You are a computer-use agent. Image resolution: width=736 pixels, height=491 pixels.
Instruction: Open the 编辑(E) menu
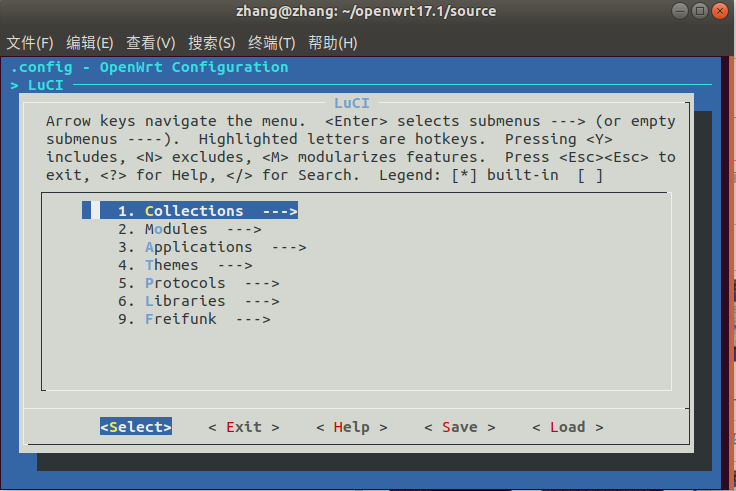pyautogui.click(x=90, y=43)
